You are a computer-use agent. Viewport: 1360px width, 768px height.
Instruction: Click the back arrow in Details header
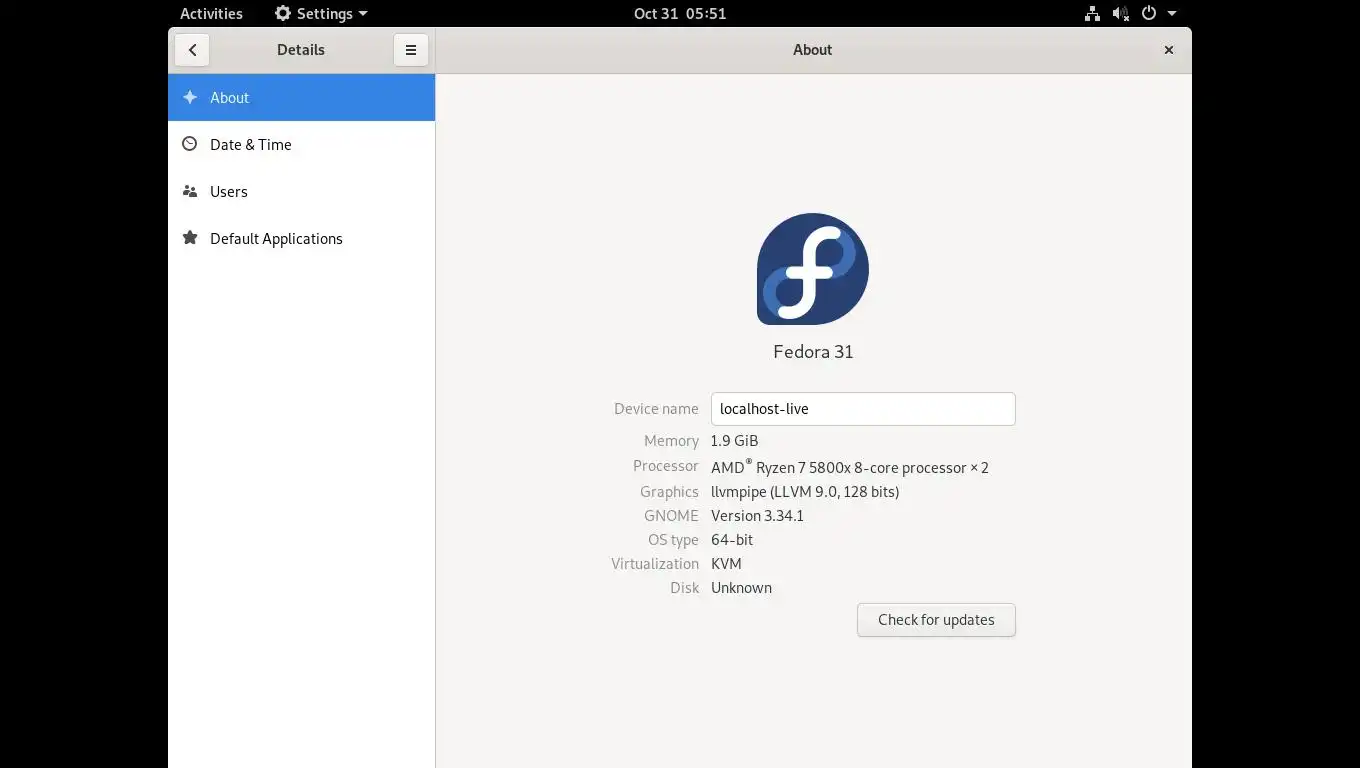[x=192, y=50]
